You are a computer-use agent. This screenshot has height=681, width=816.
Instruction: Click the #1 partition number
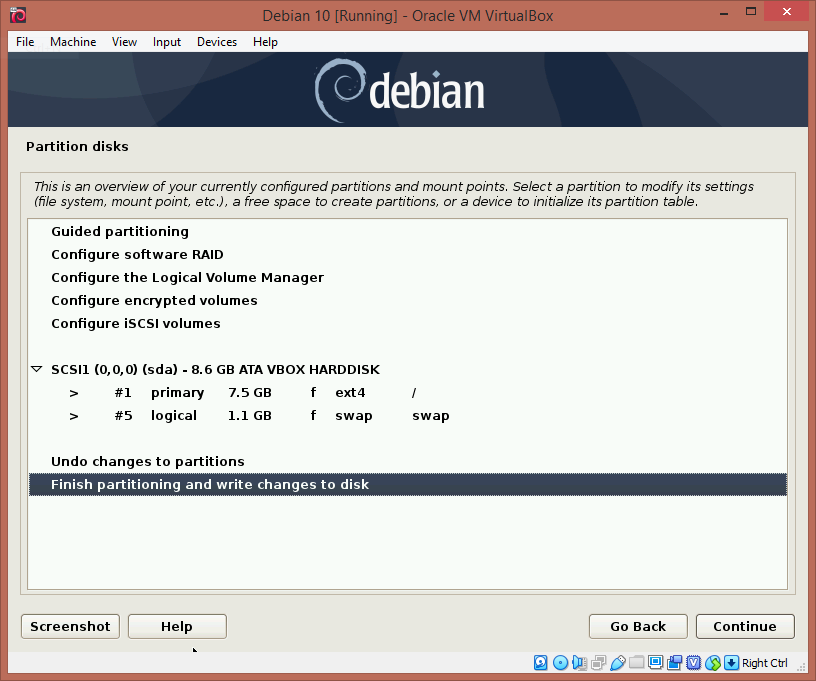pyautogui.click(x=123, y=393)
